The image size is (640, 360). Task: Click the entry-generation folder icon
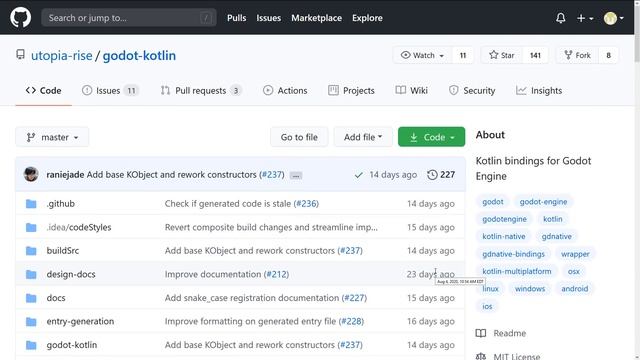coord(31,322)
